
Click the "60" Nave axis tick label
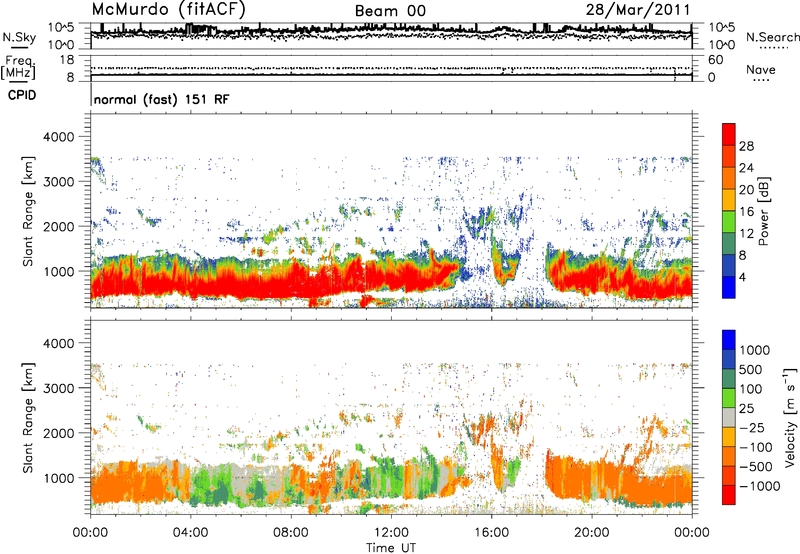pyautogui.click(x=716, y=60)
